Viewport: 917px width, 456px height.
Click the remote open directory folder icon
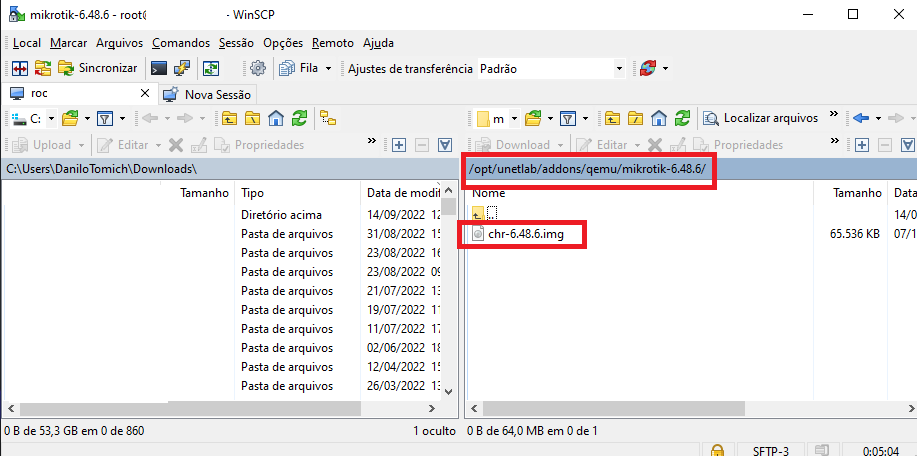click(533, 119)
